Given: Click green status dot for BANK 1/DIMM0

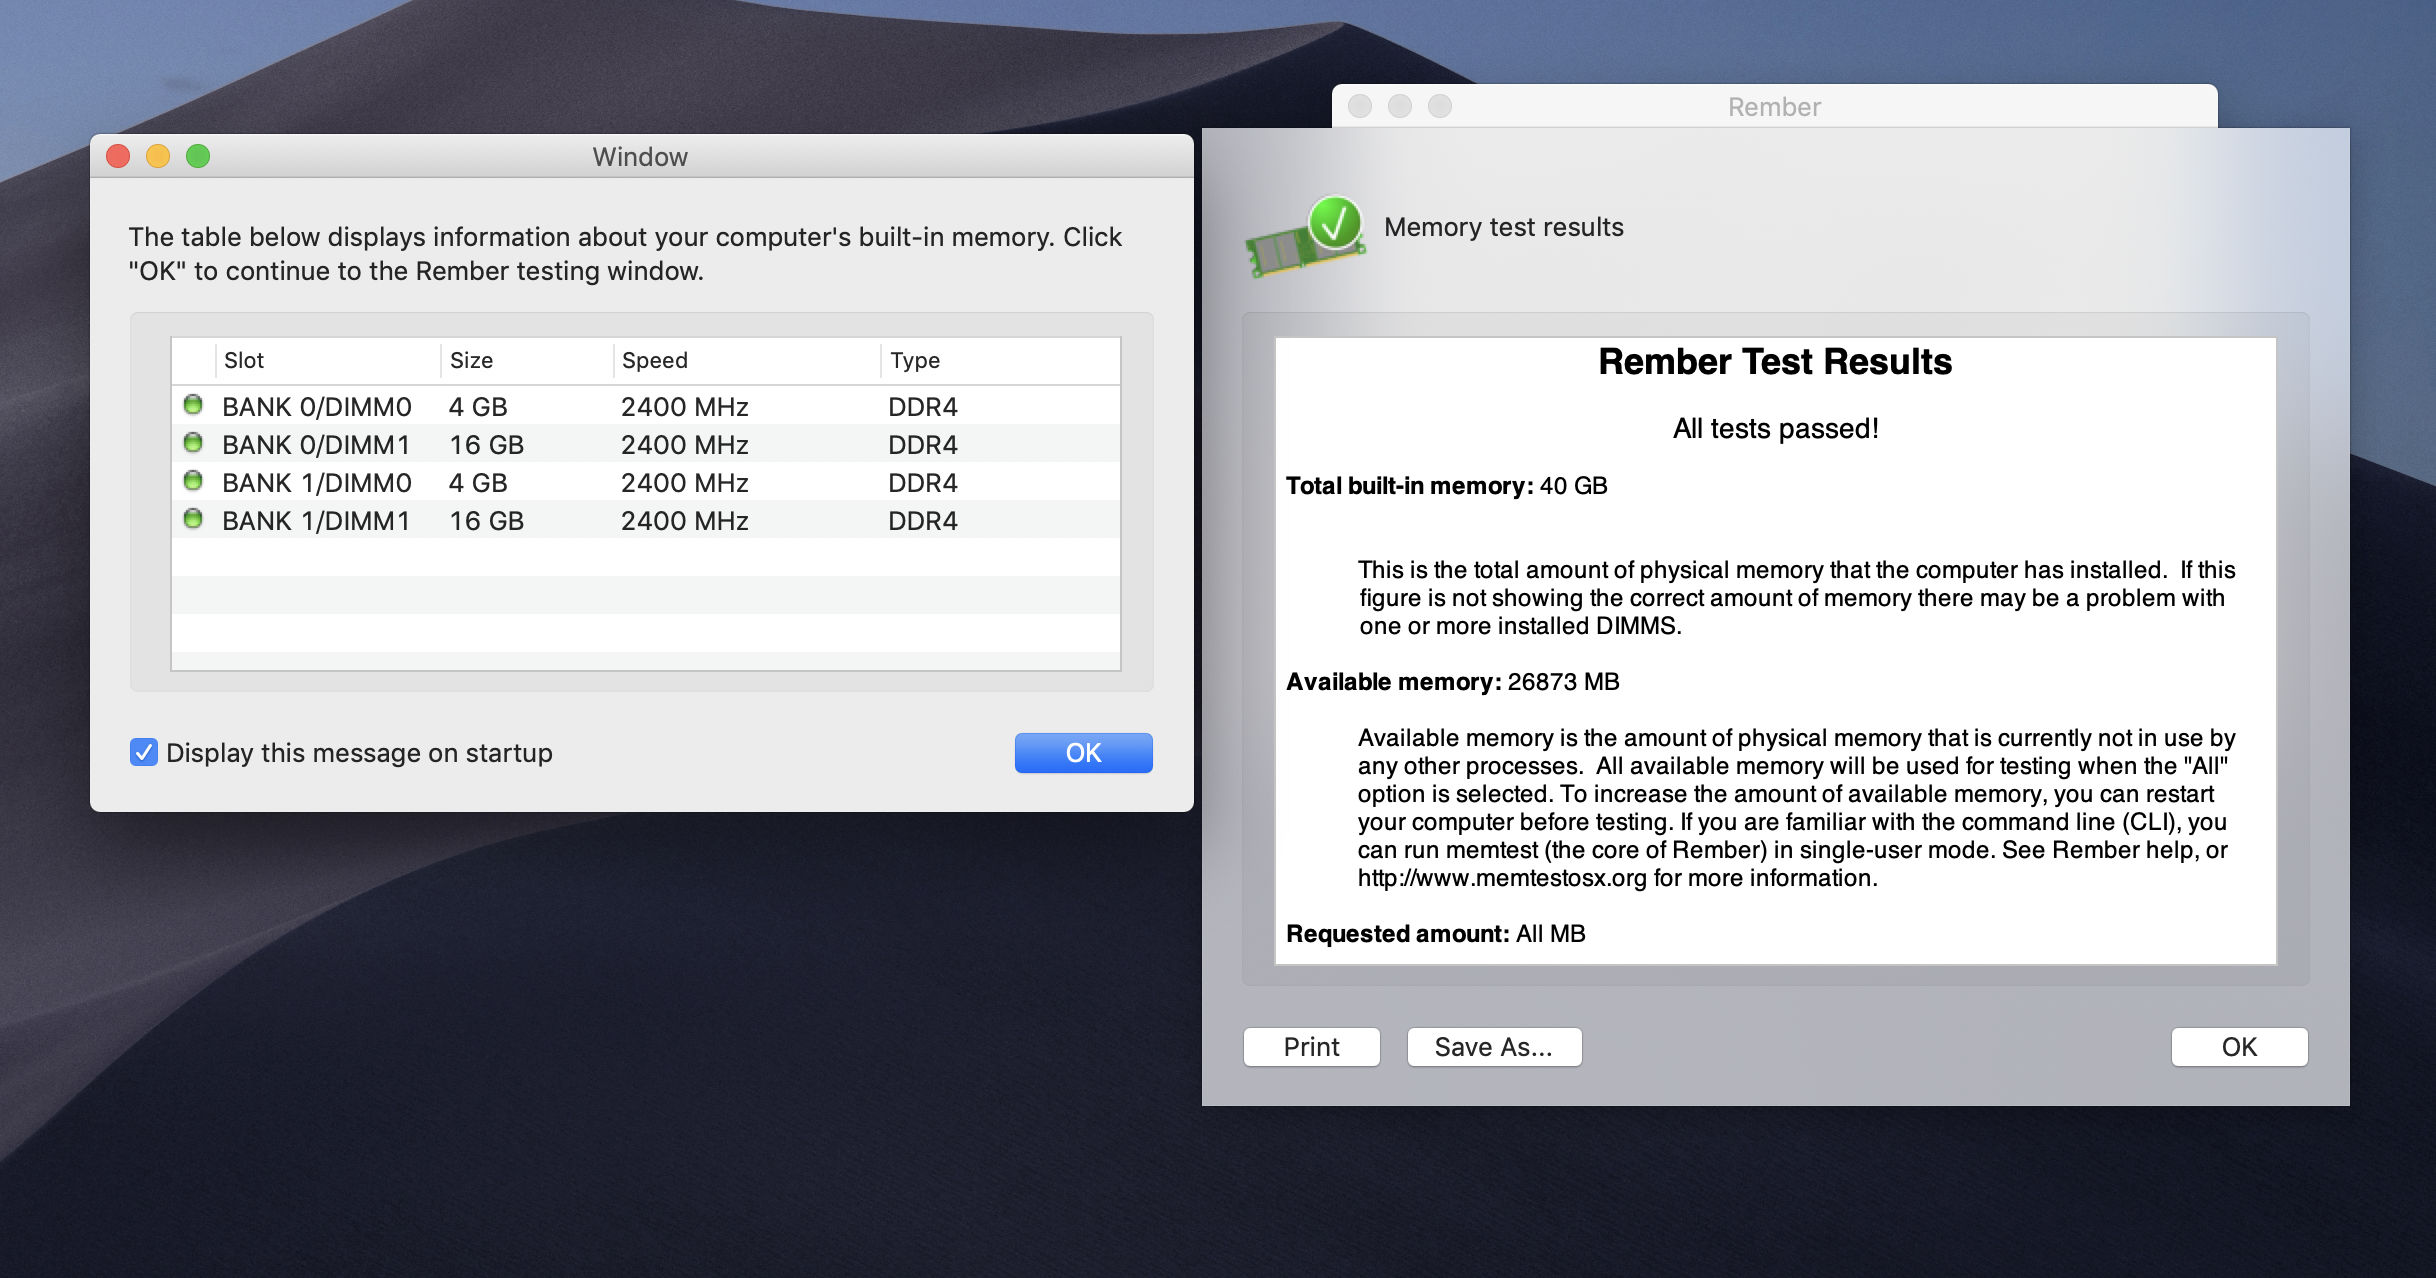Looking at the screenshot, I should coord(193,481).
